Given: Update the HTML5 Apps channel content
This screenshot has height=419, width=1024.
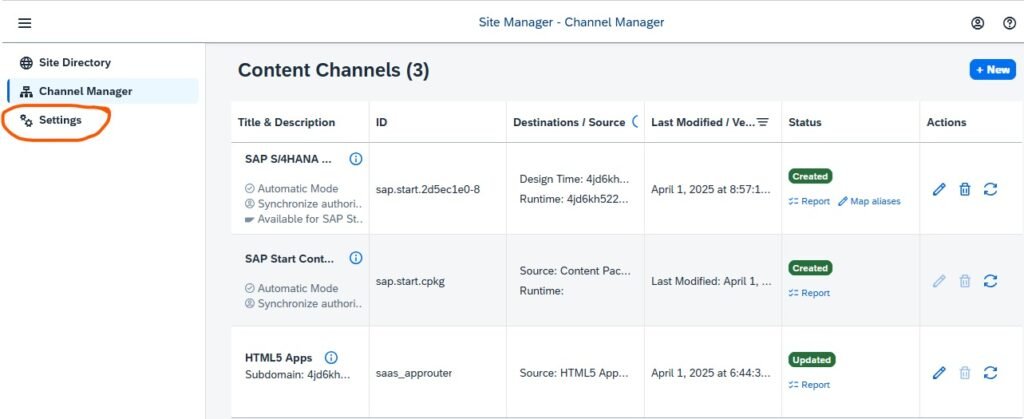Looking at the screenshot, I should 991,373.
